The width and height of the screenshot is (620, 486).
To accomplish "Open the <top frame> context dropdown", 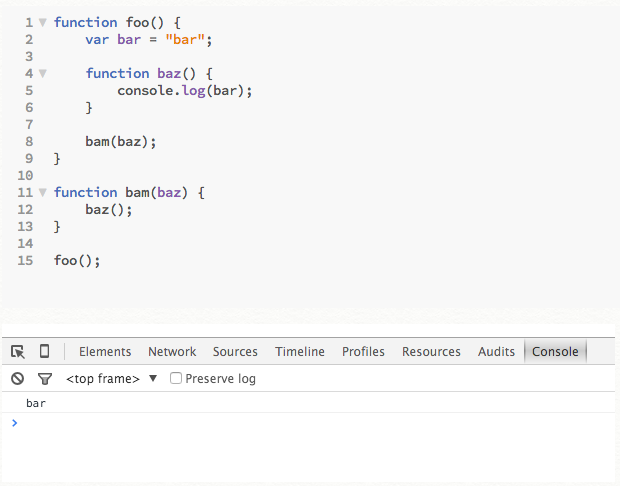I will pos(112,379).
